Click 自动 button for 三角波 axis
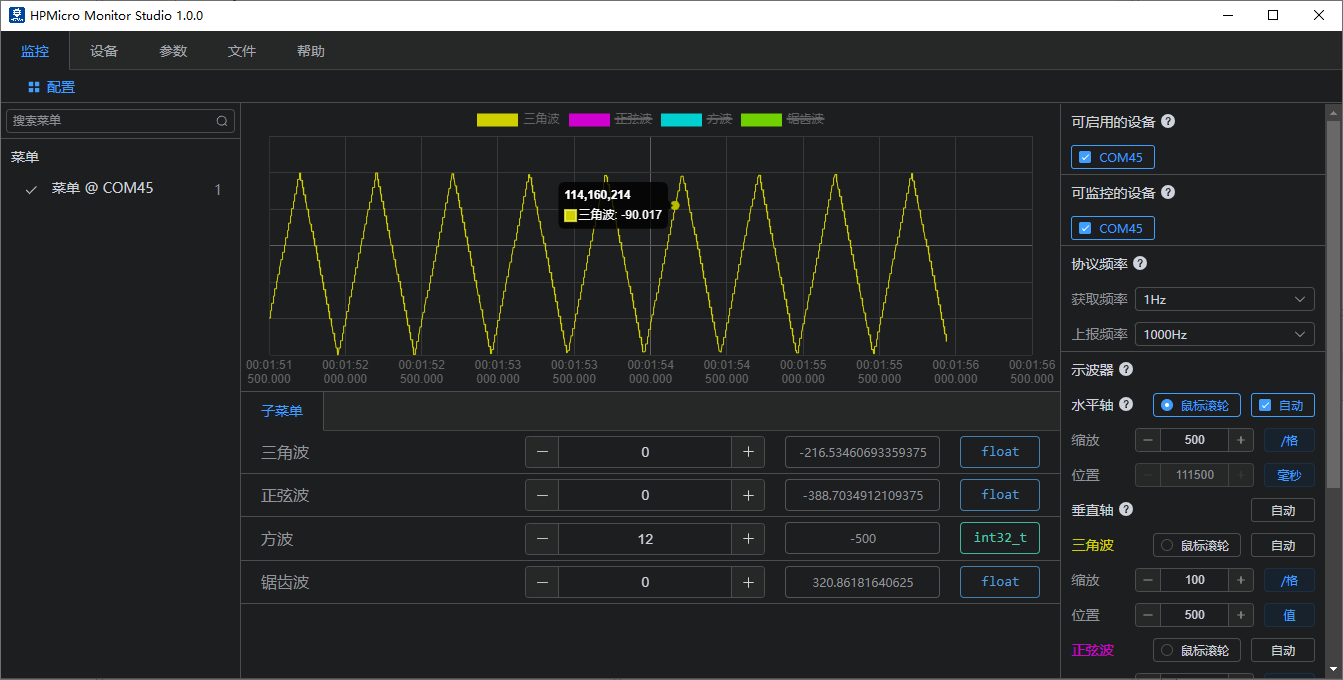 click(1283, 545)
